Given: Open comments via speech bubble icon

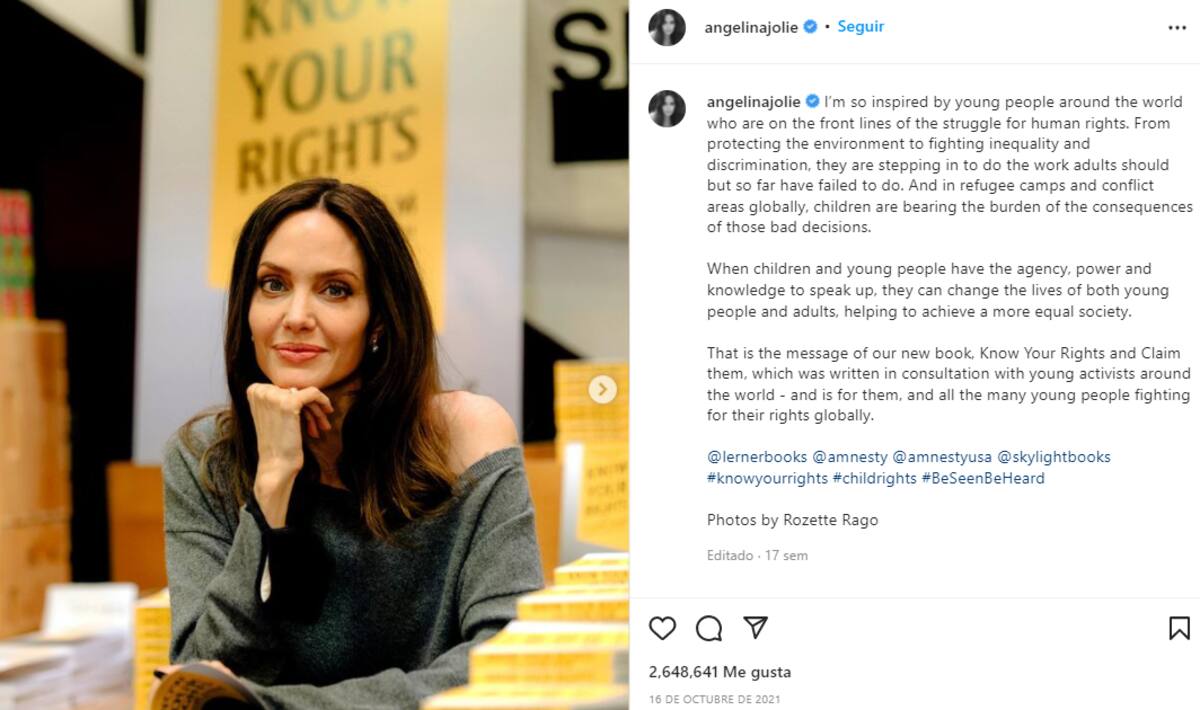Looking at the screenshot, I should click(x=709, y=628).
